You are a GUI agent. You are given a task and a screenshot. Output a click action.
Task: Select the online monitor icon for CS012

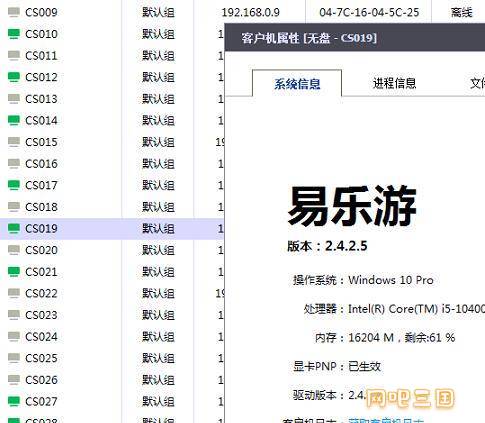click(14, 77)
